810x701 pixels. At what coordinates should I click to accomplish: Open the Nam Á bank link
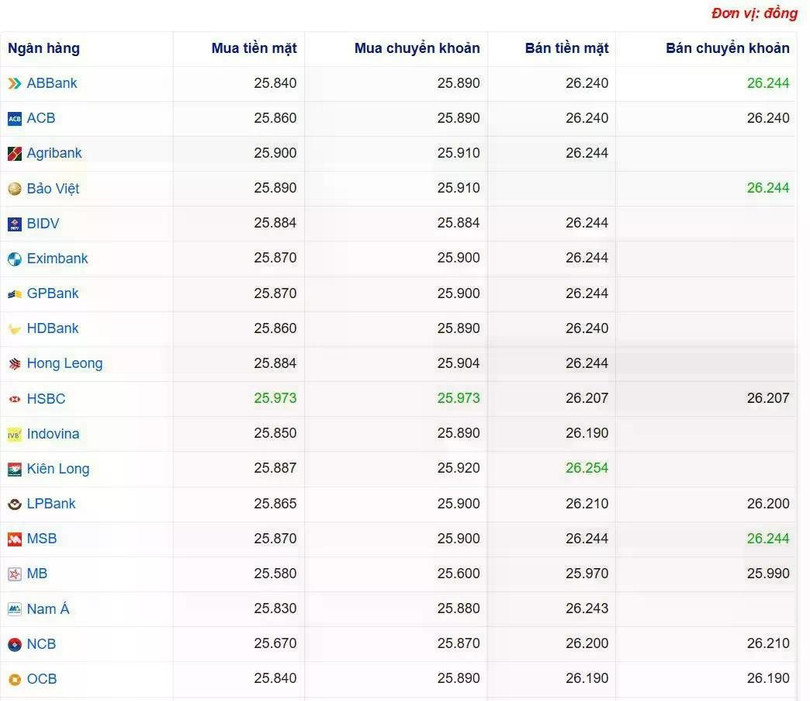(x=48, y=609)
